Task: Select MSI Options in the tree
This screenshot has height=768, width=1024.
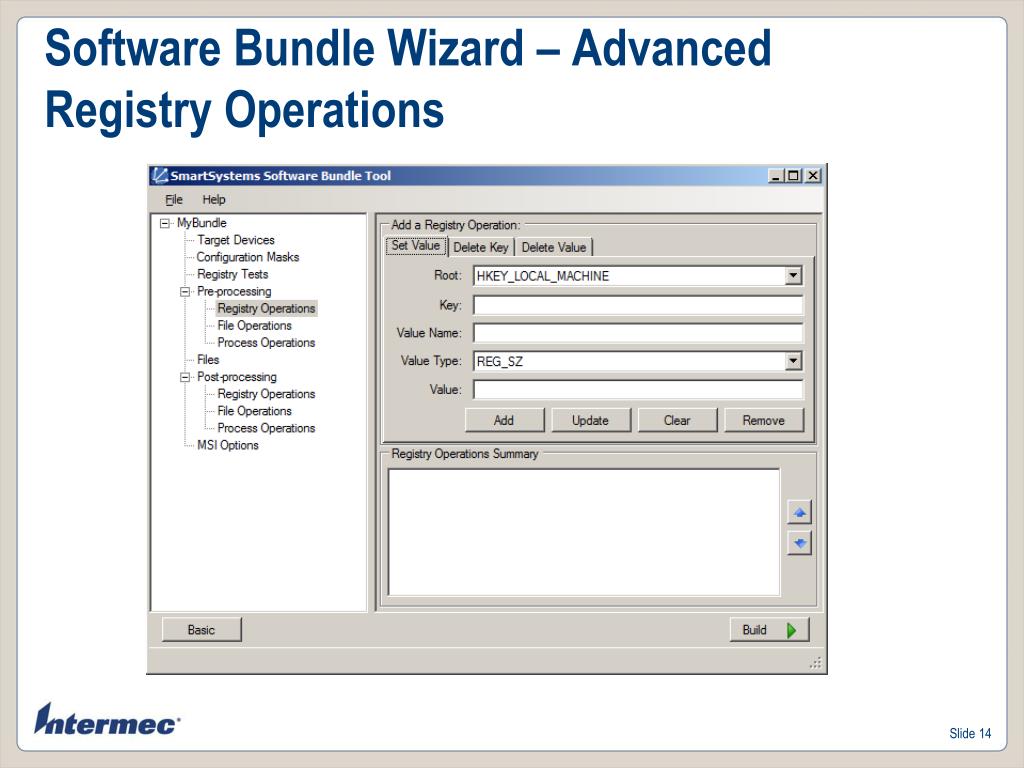Action: coord(228,445)
